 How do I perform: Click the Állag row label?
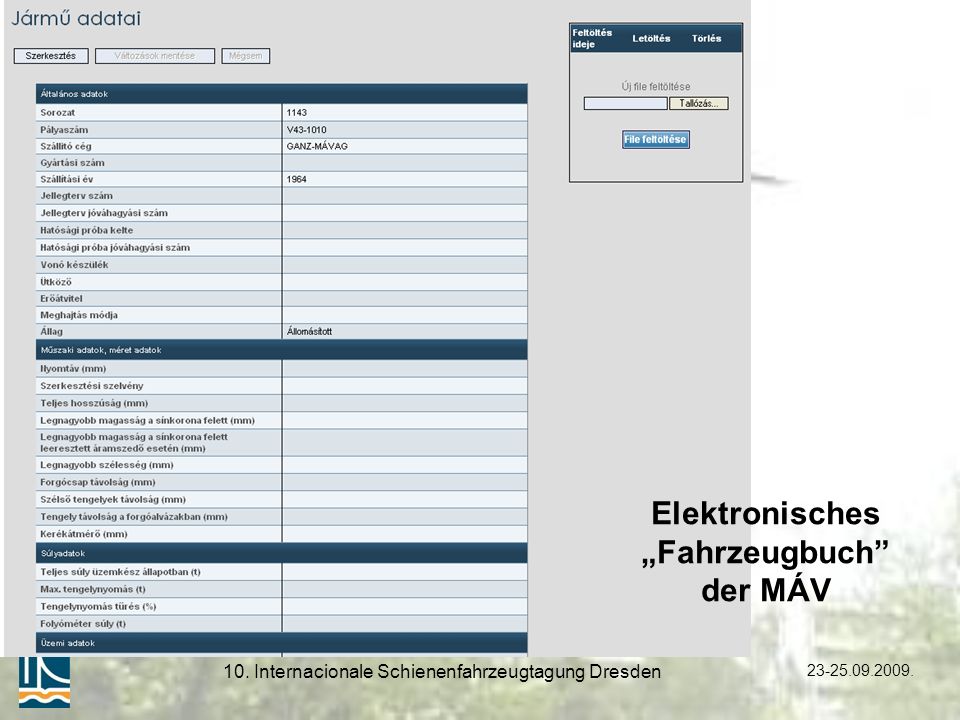(x=51, y=331)
